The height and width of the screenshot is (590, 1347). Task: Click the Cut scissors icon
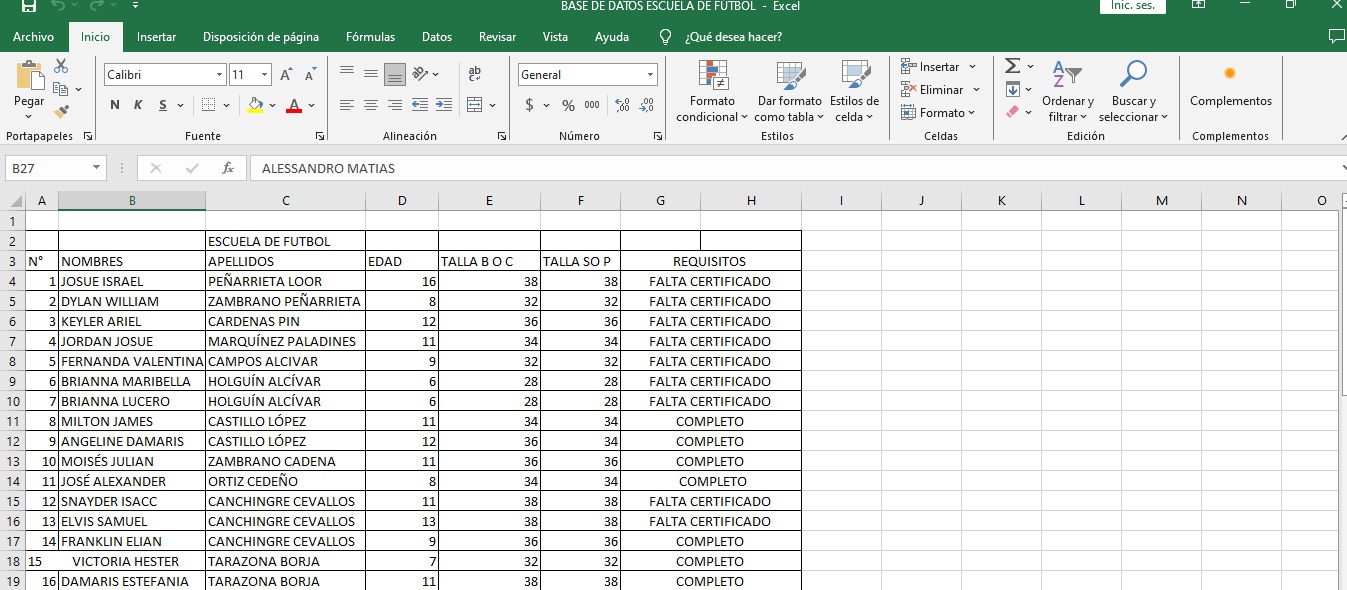(61, 66)
